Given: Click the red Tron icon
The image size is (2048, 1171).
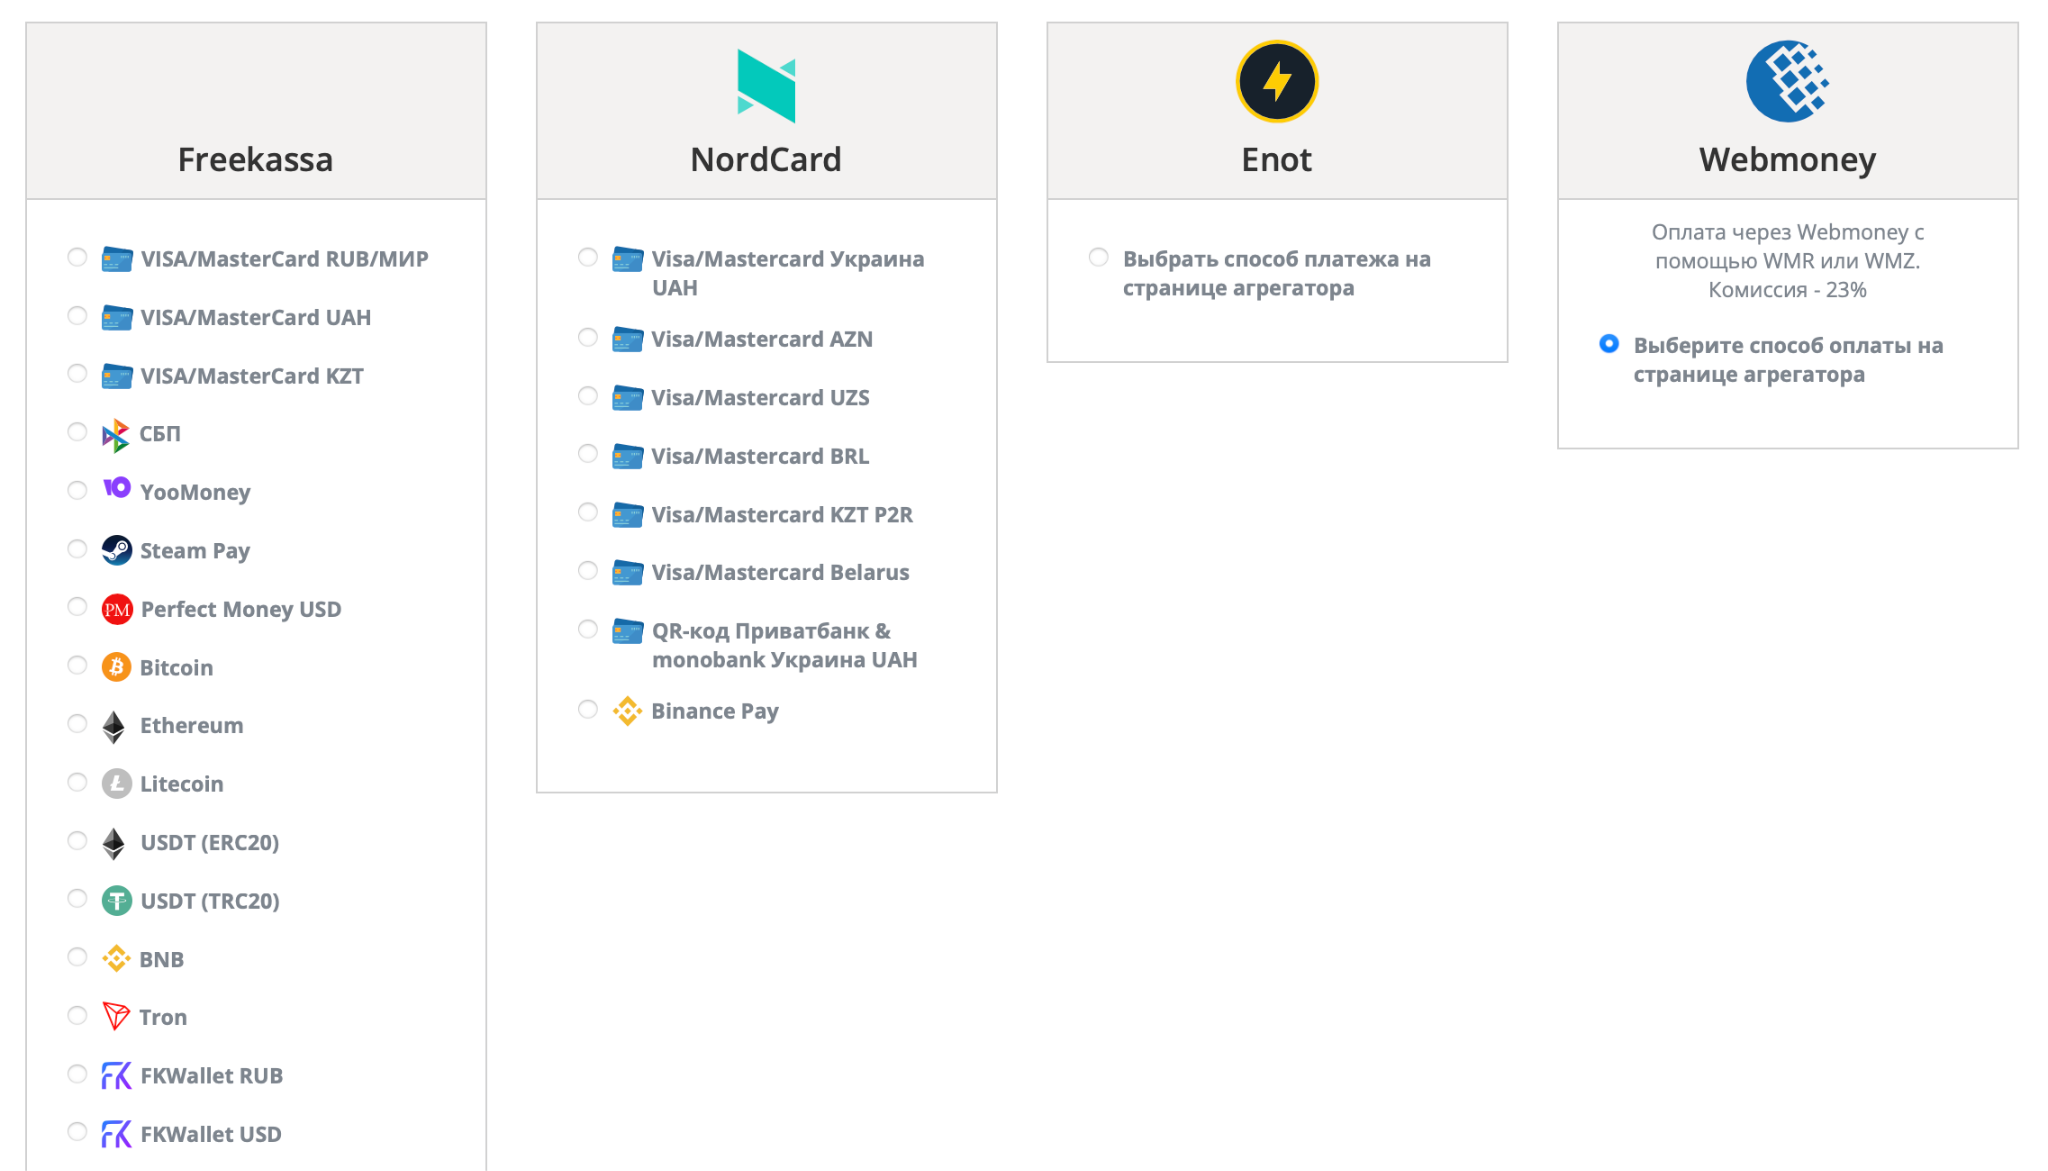Looking at the screenshot, I should coord(116,1016).
